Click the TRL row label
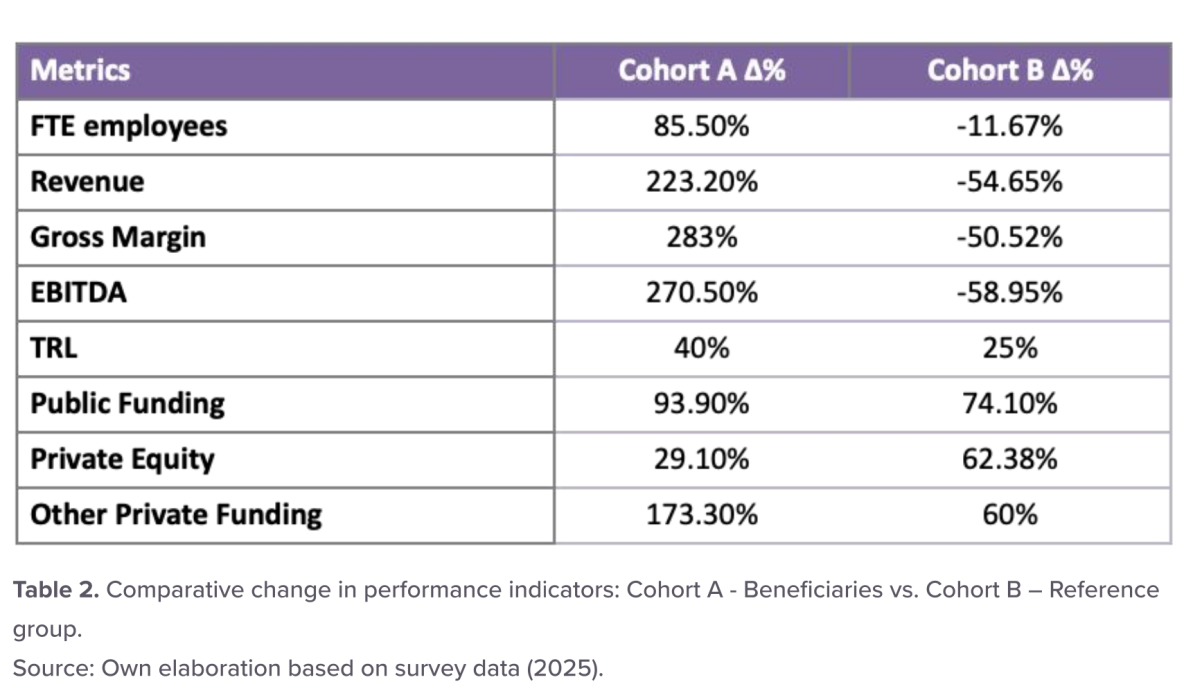This screenshot has width=1193, height=700. pyautogui.click(x=53, y=348)
